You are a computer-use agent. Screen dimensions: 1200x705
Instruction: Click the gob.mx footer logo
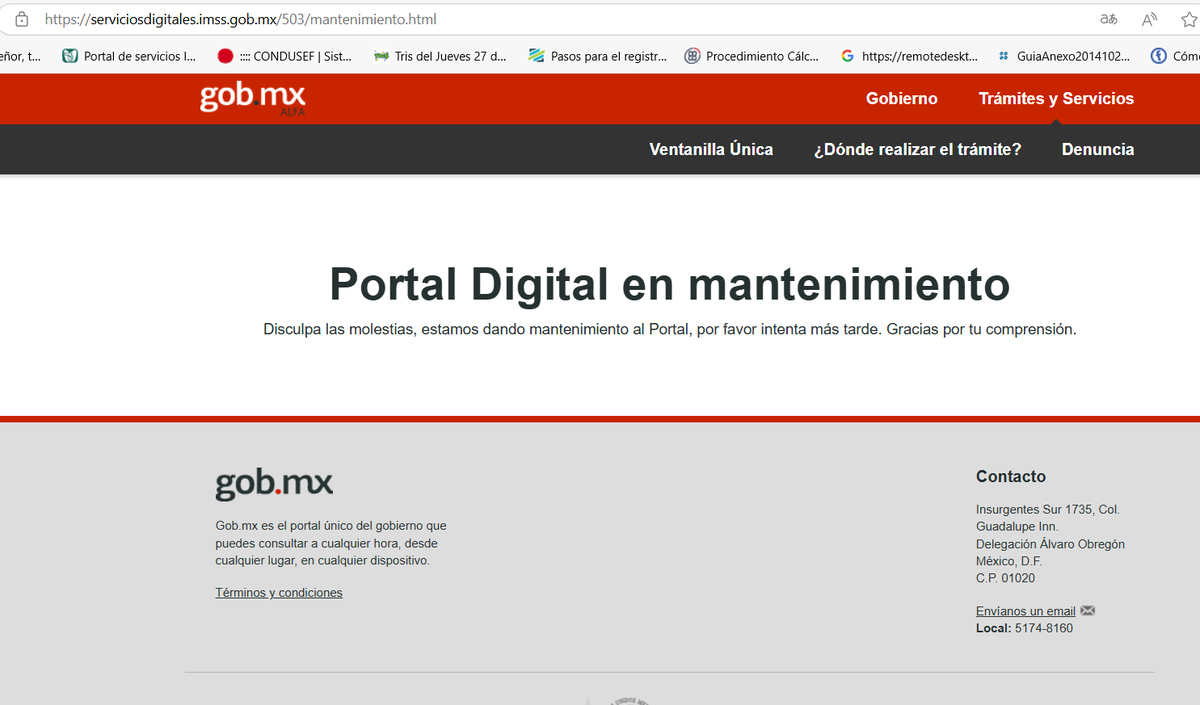pyautogui.click(x=274, y=484)
